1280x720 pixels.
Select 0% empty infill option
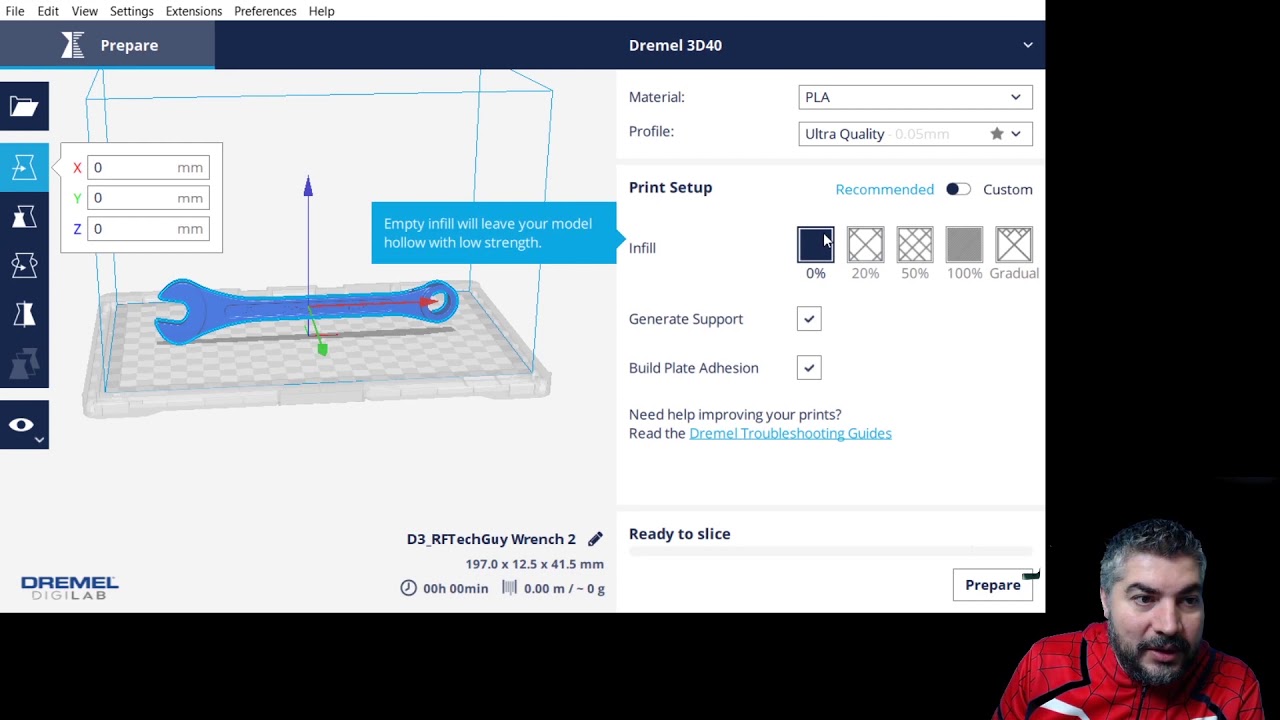[x=815, y=245]
